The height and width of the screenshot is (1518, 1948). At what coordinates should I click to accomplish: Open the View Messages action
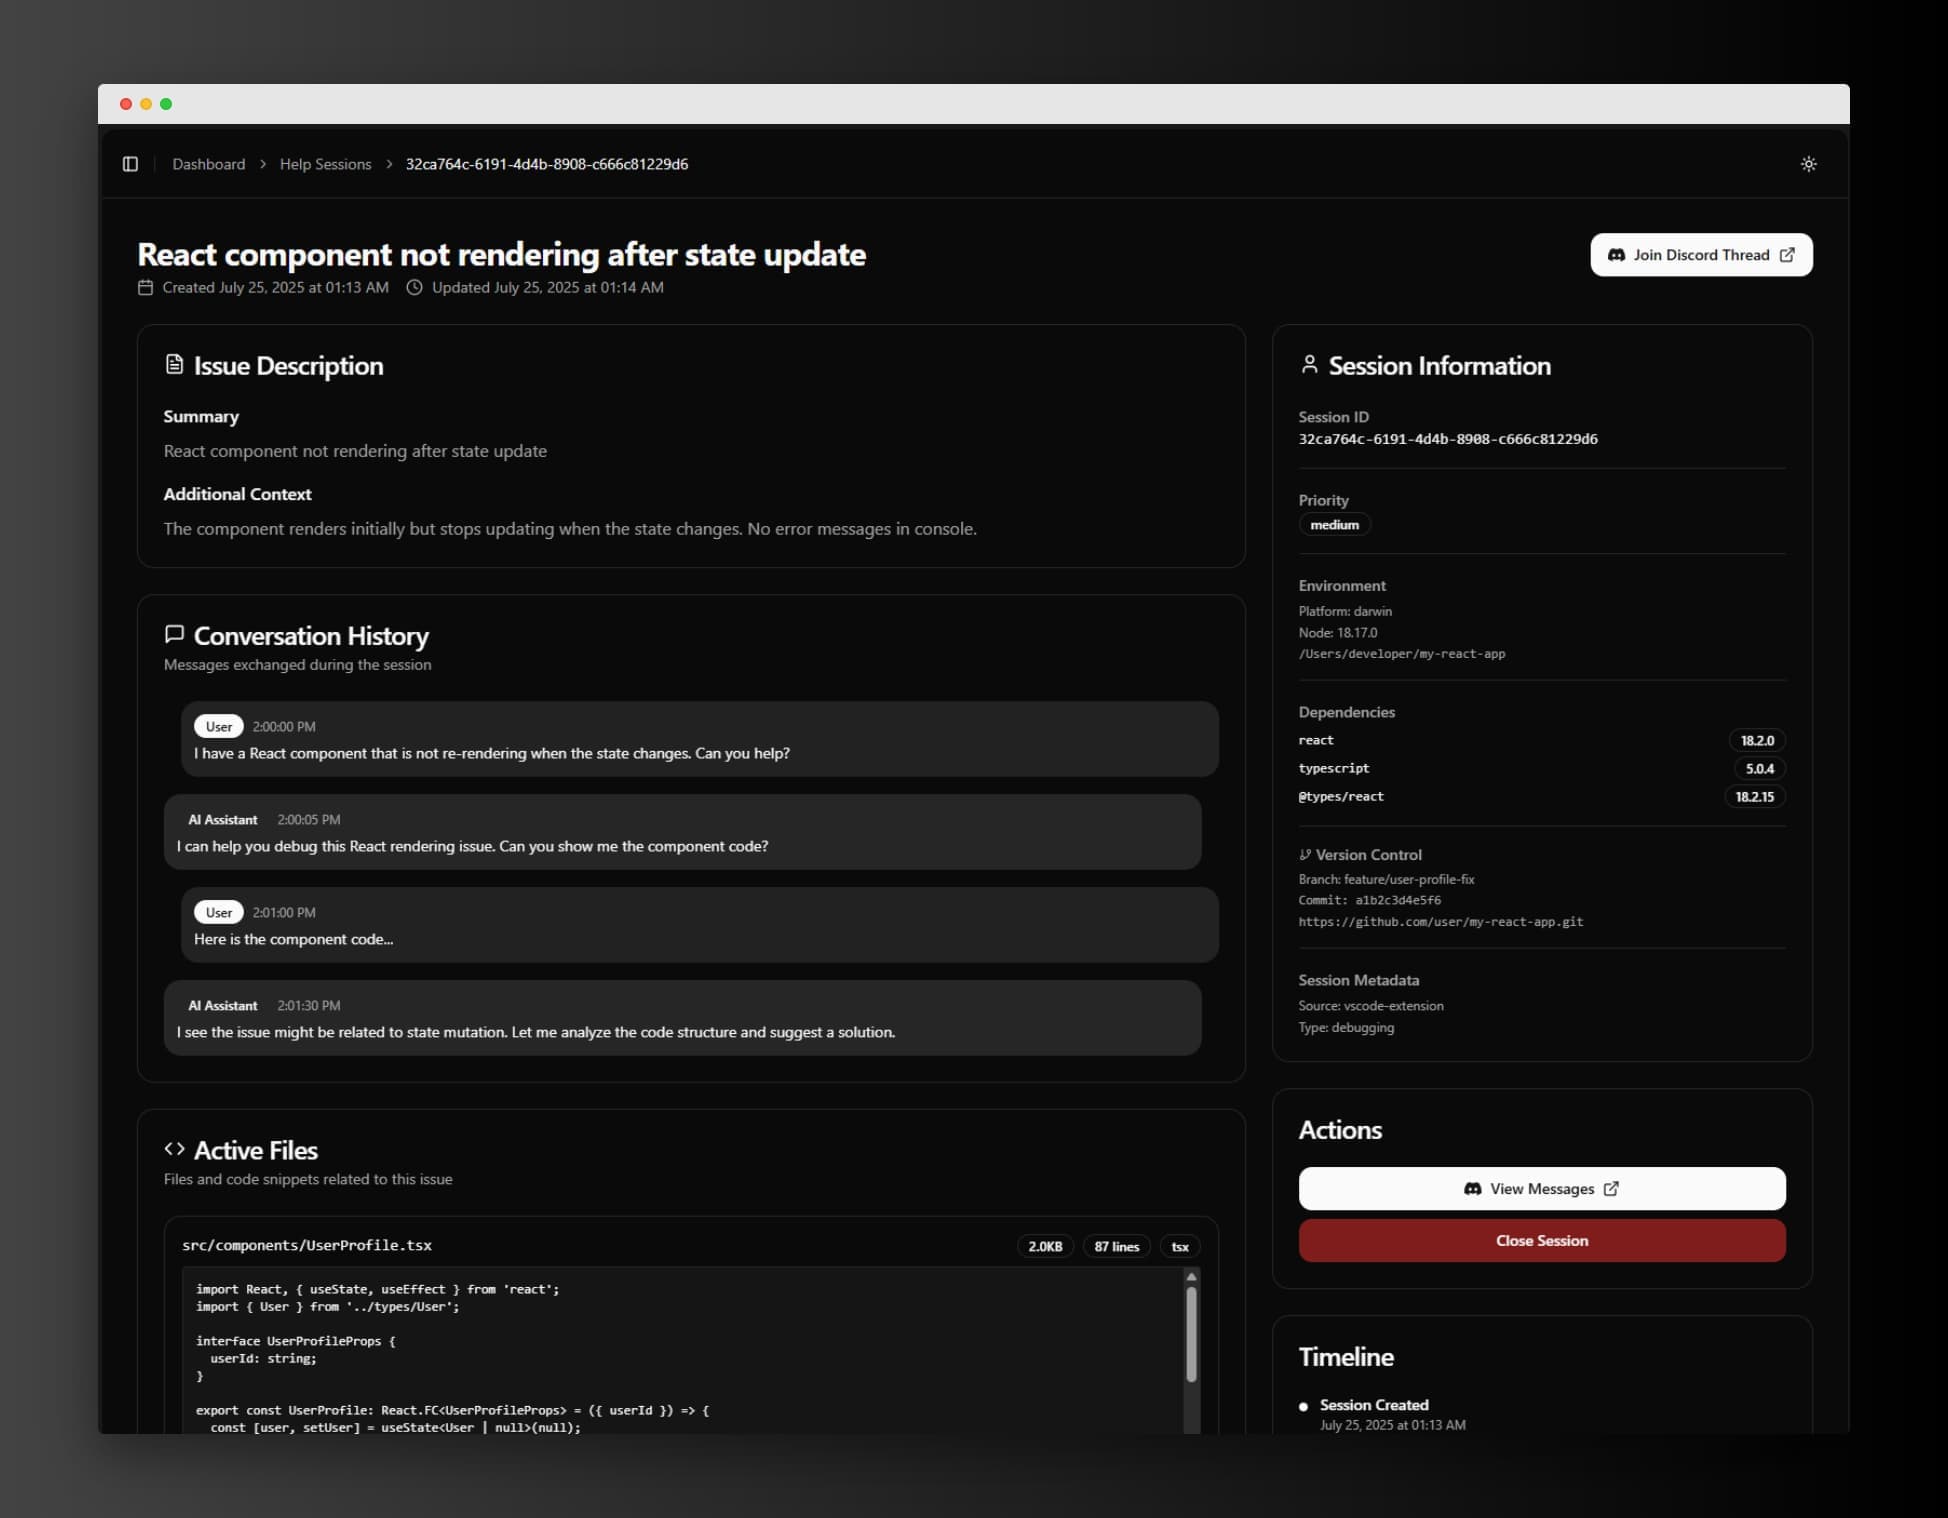point(1541,1189)
